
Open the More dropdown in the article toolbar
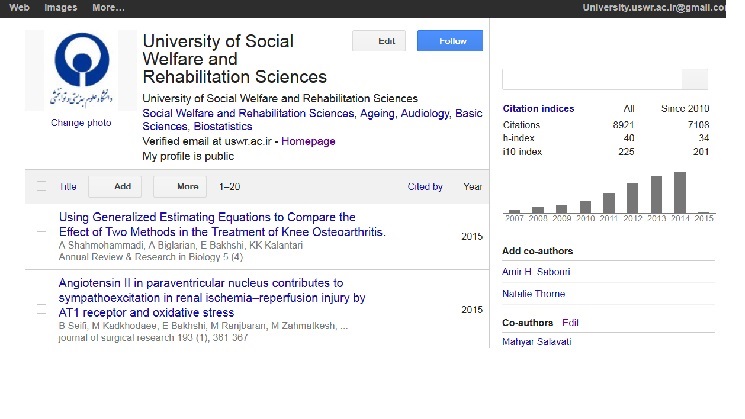[x=187, y=186]
